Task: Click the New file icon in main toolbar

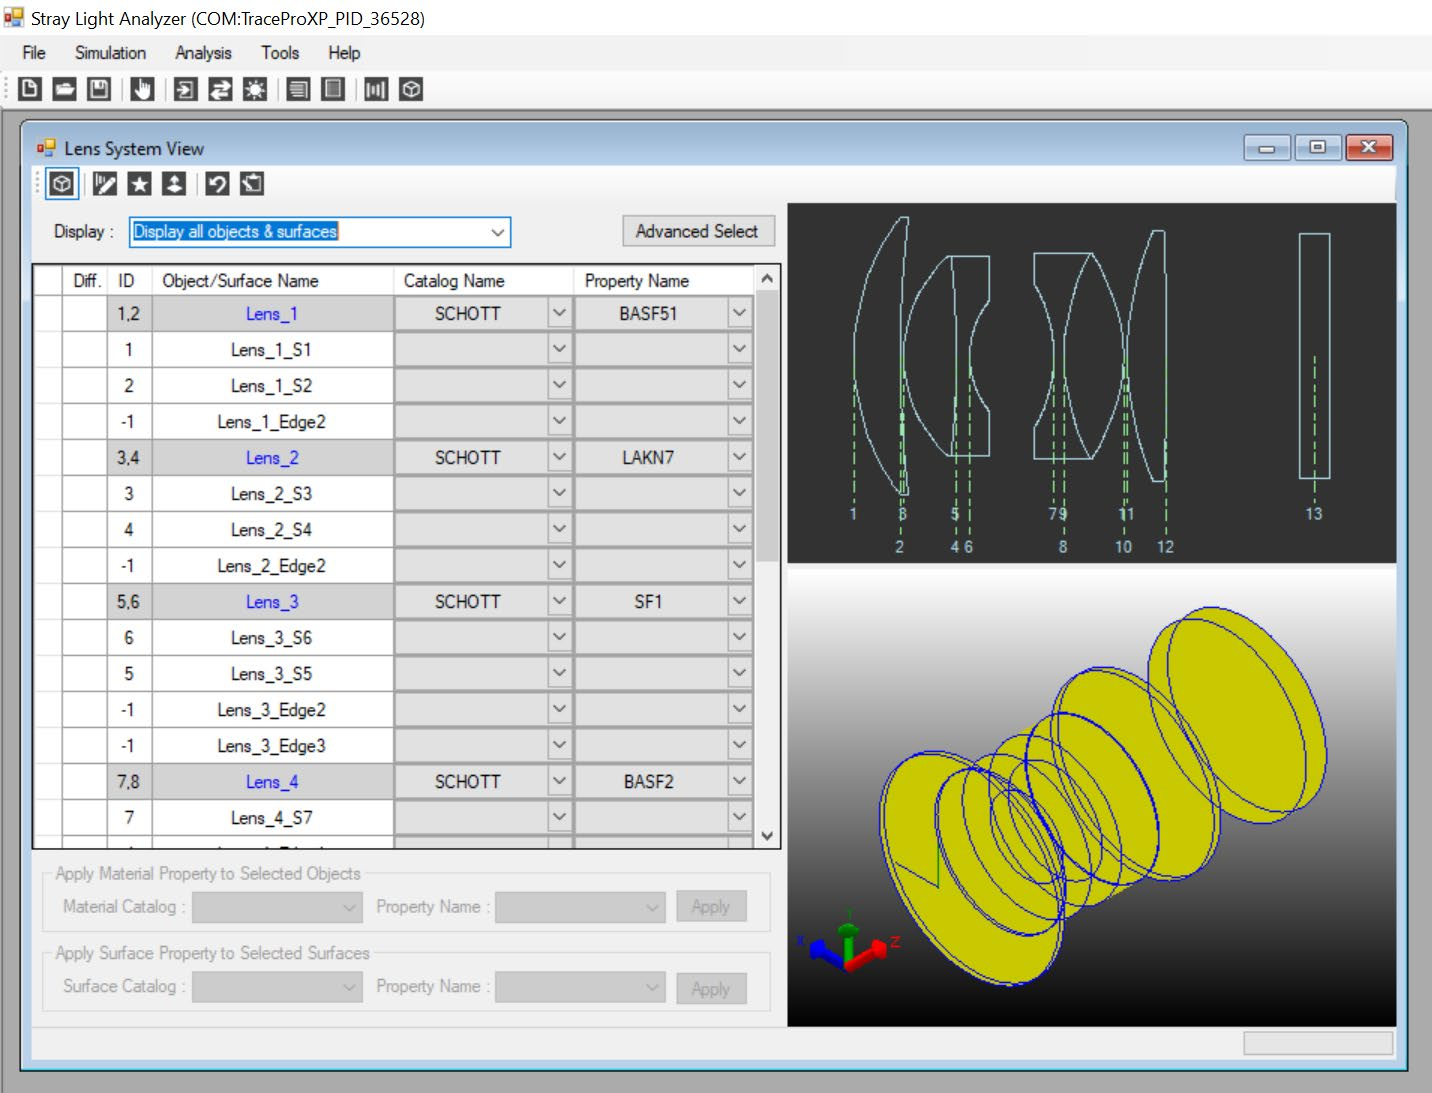Action: tap(30, 89)
